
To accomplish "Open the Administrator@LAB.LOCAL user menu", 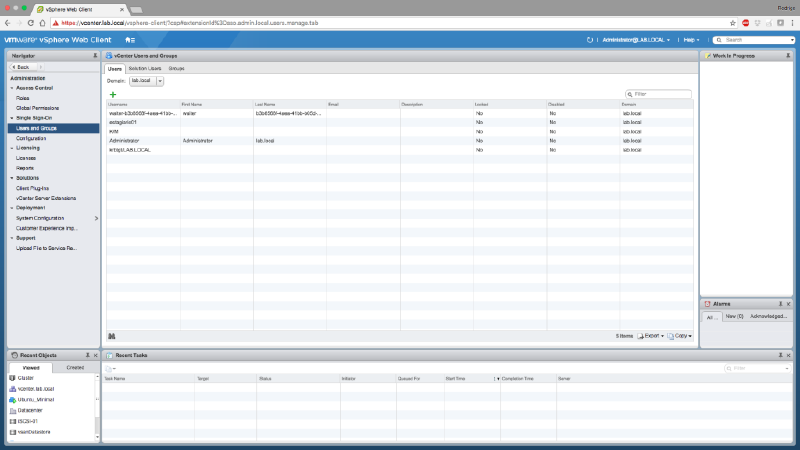I will (636, 40).
